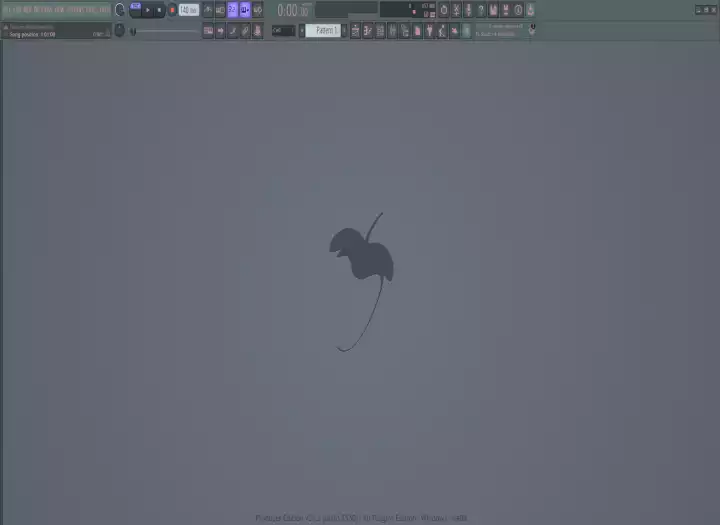This screenshot has width=720, height=525.
Task: Open the Piano roll view icon
Action: [368, 31]
